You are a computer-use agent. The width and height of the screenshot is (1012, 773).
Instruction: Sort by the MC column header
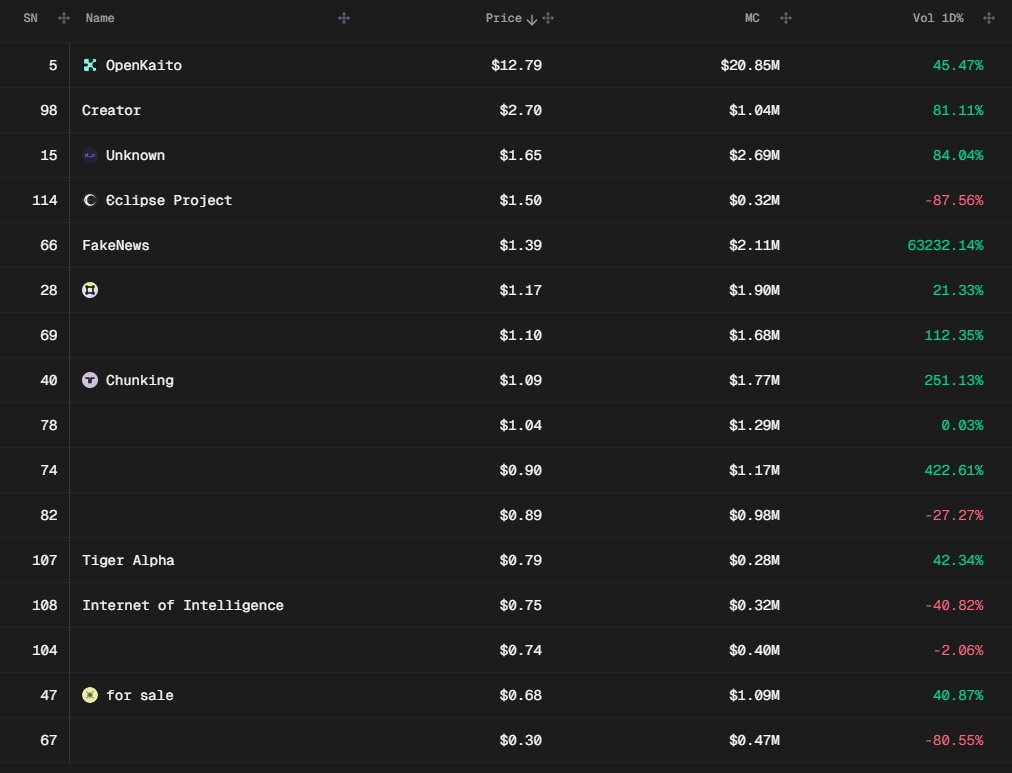752,18
